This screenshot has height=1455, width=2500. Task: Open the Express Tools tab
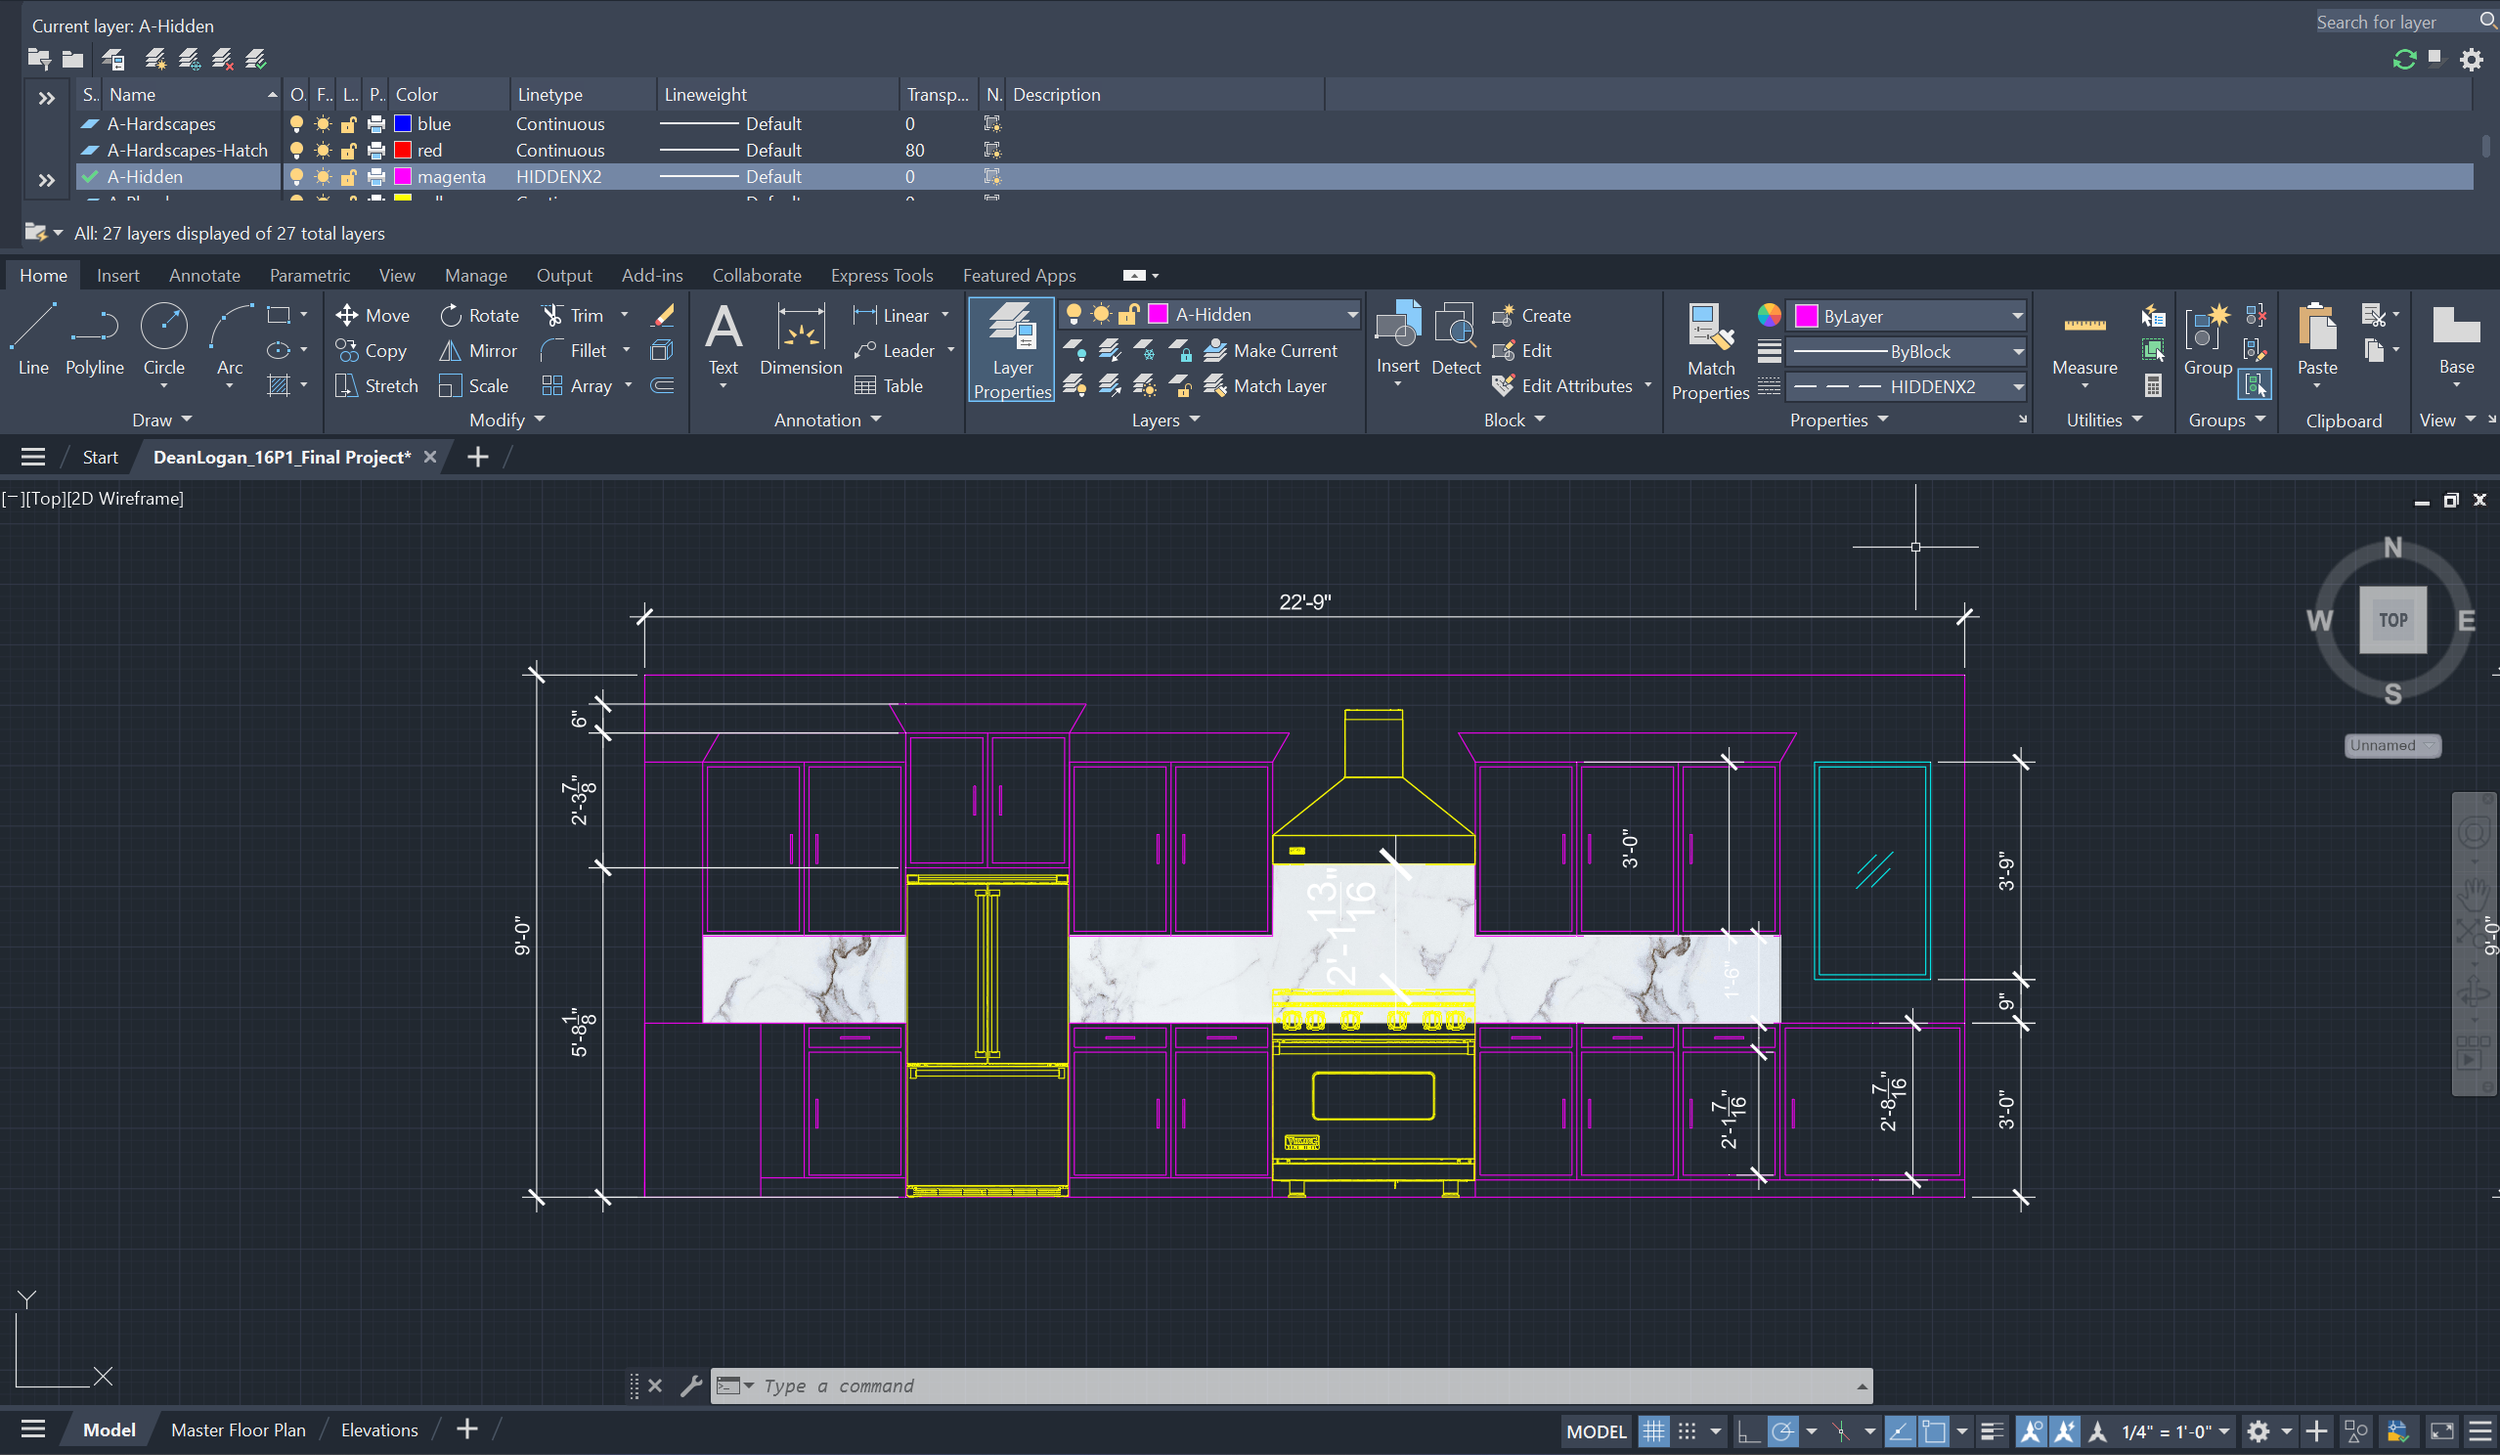[881, 275]
